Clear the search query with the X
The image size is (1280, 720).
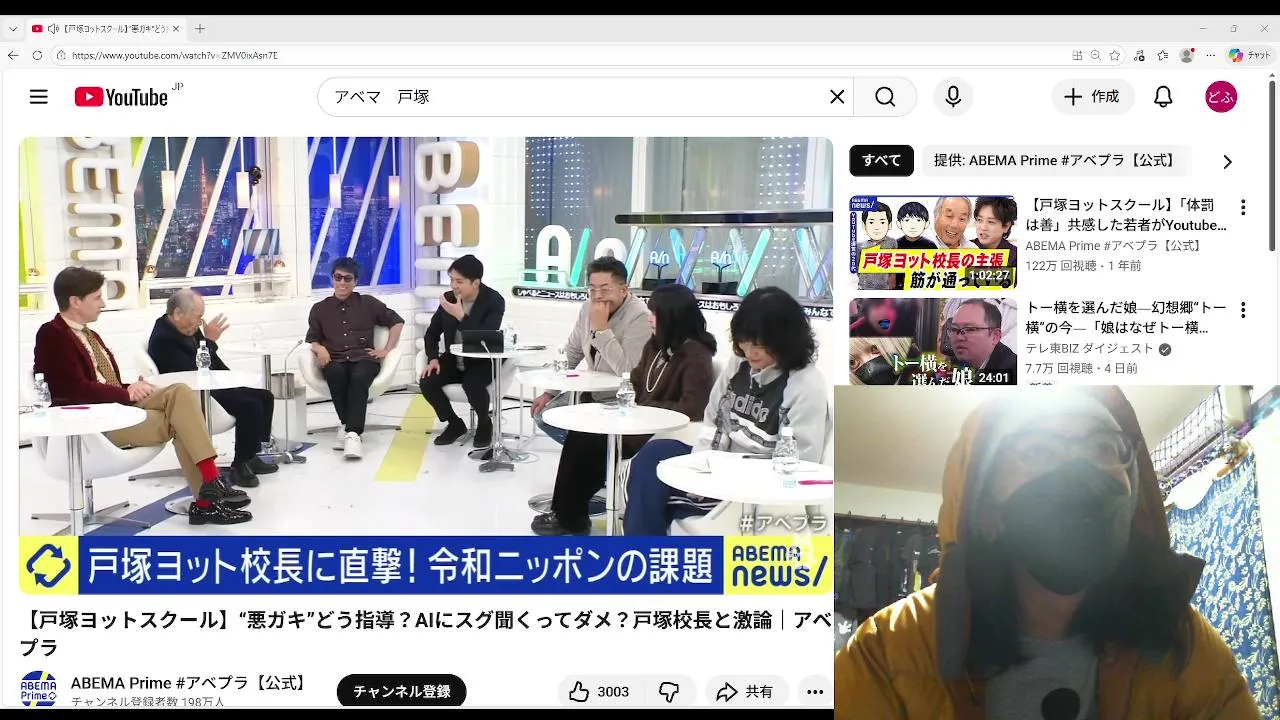click(x=837, y=97)
